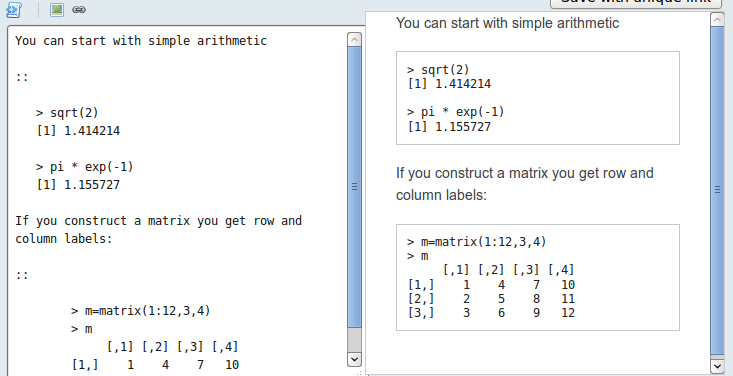
Task: Click the '[1,]' row in preview matrix
Action: (491, 285)
